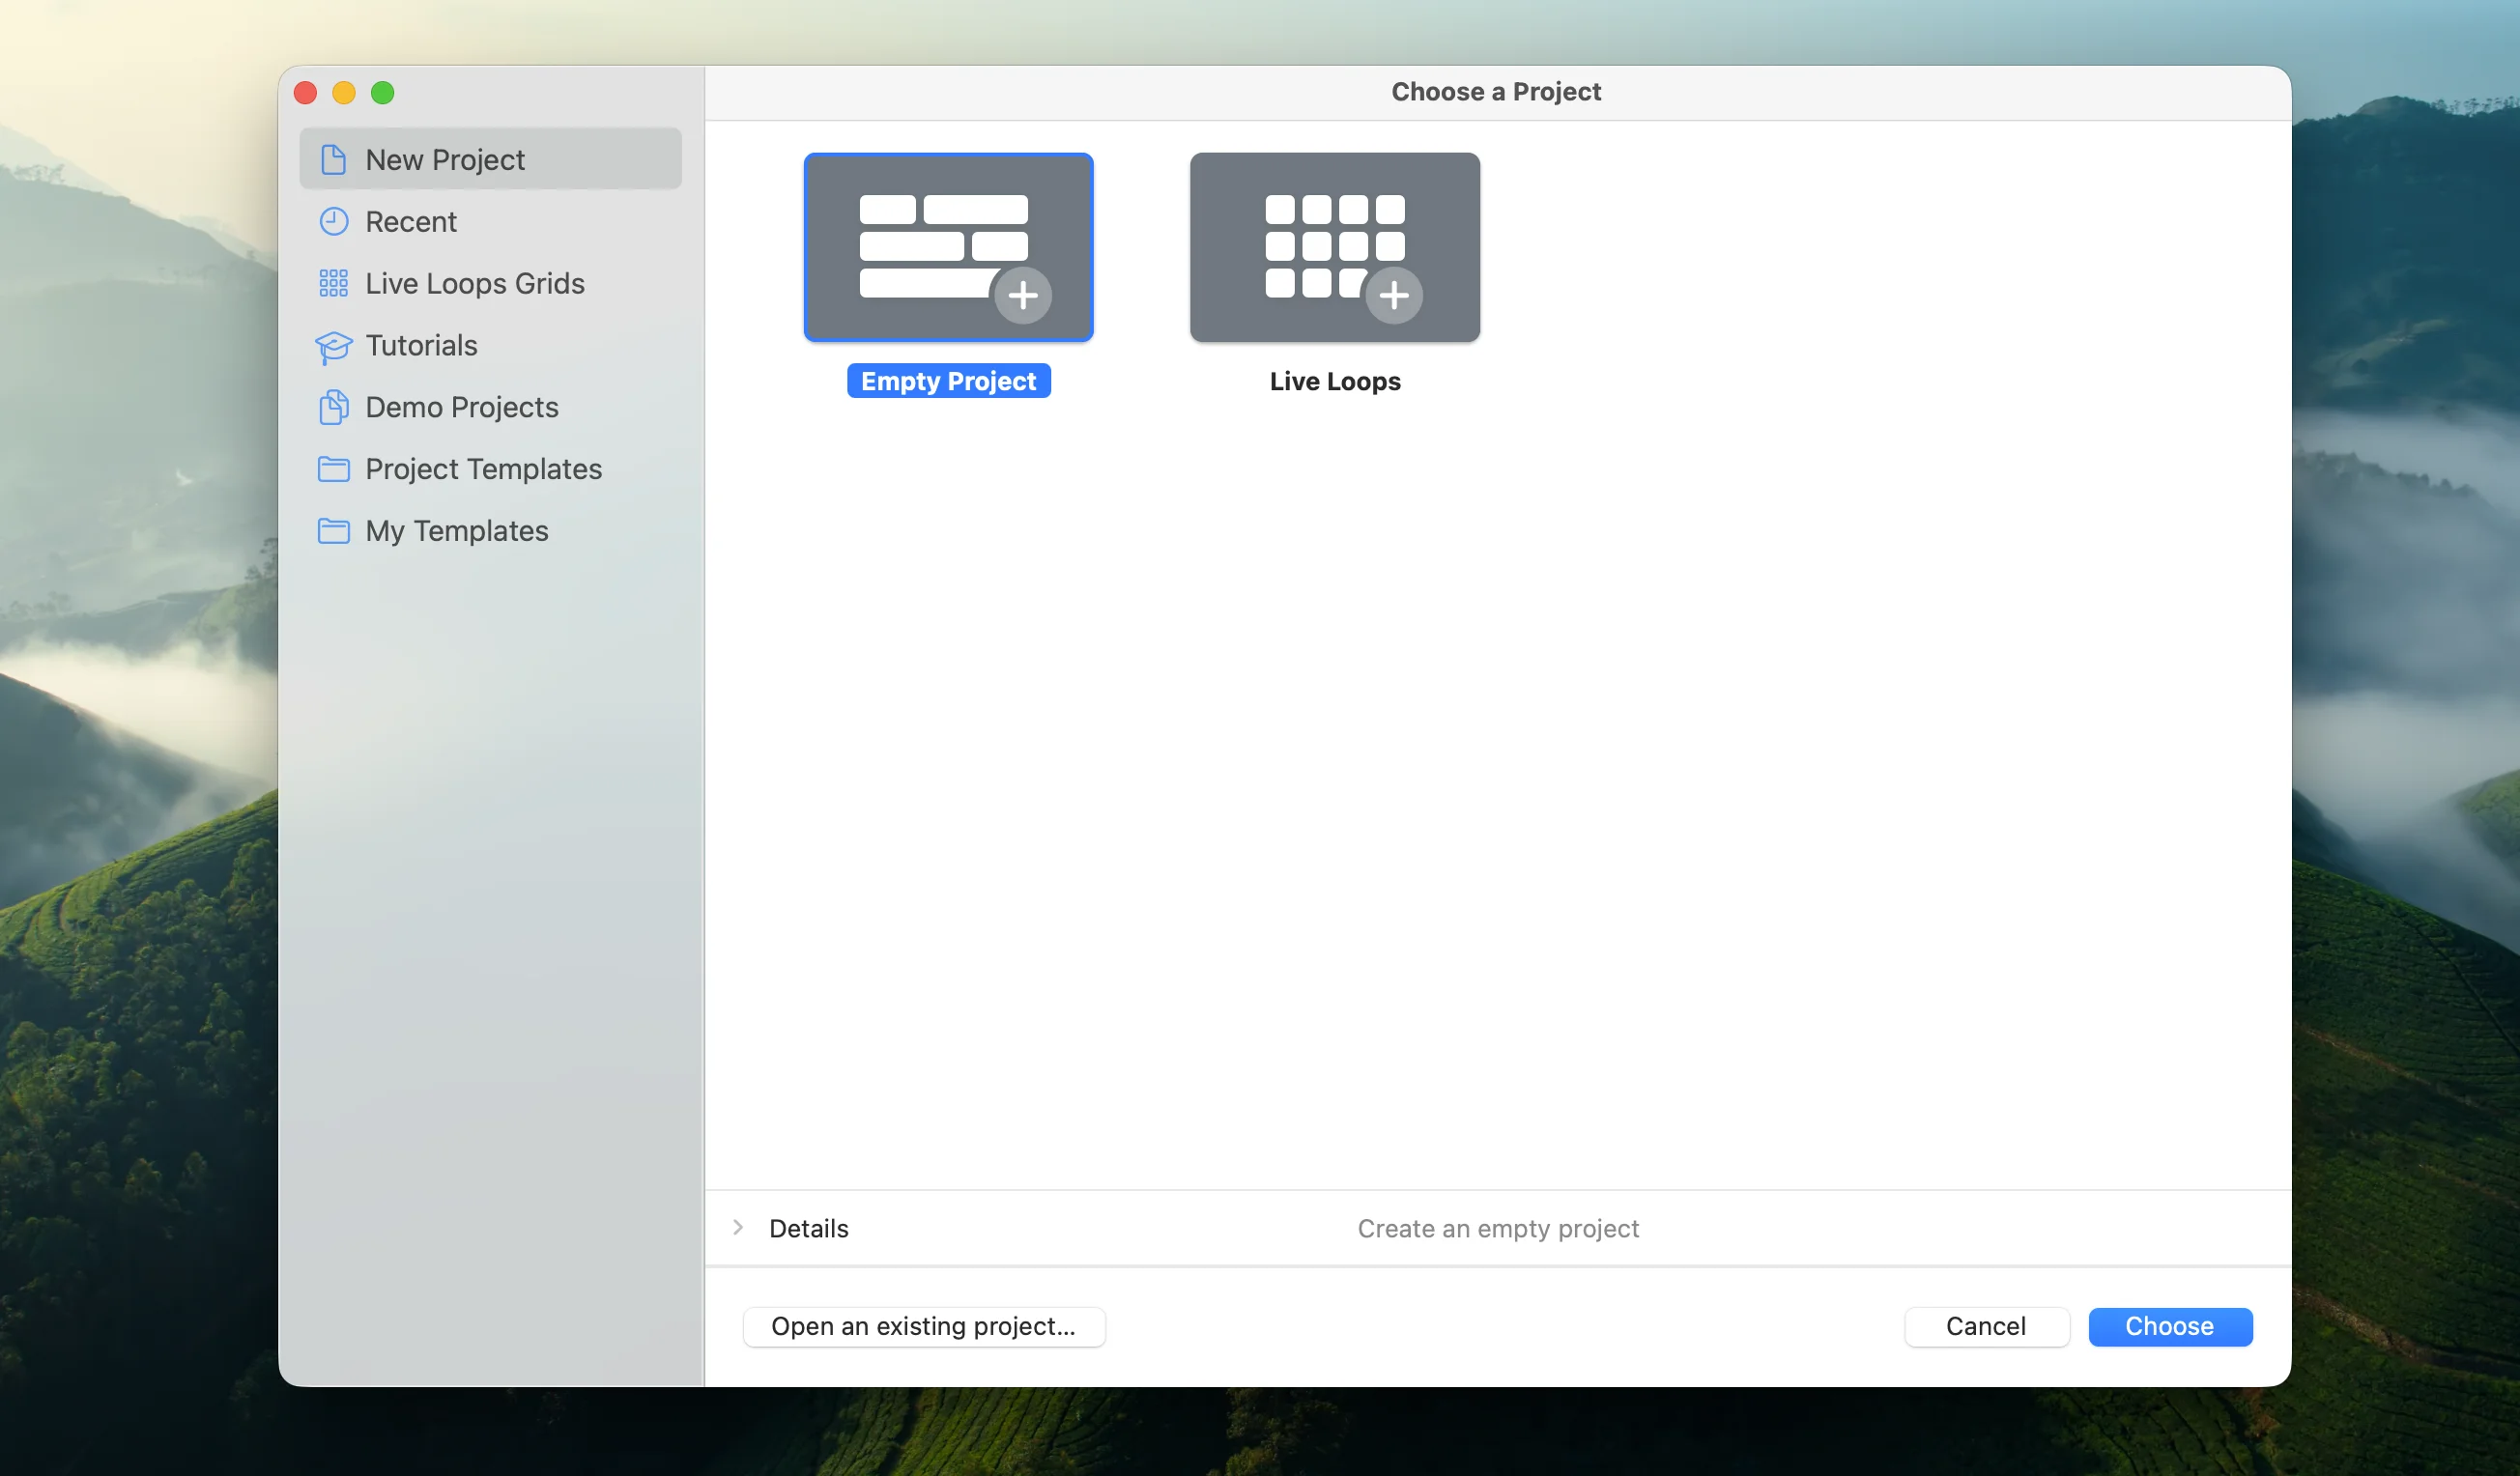This screenshot has width=2520, height=1476.
Task: Click the green zoom window button
Action: pos(383,92)
